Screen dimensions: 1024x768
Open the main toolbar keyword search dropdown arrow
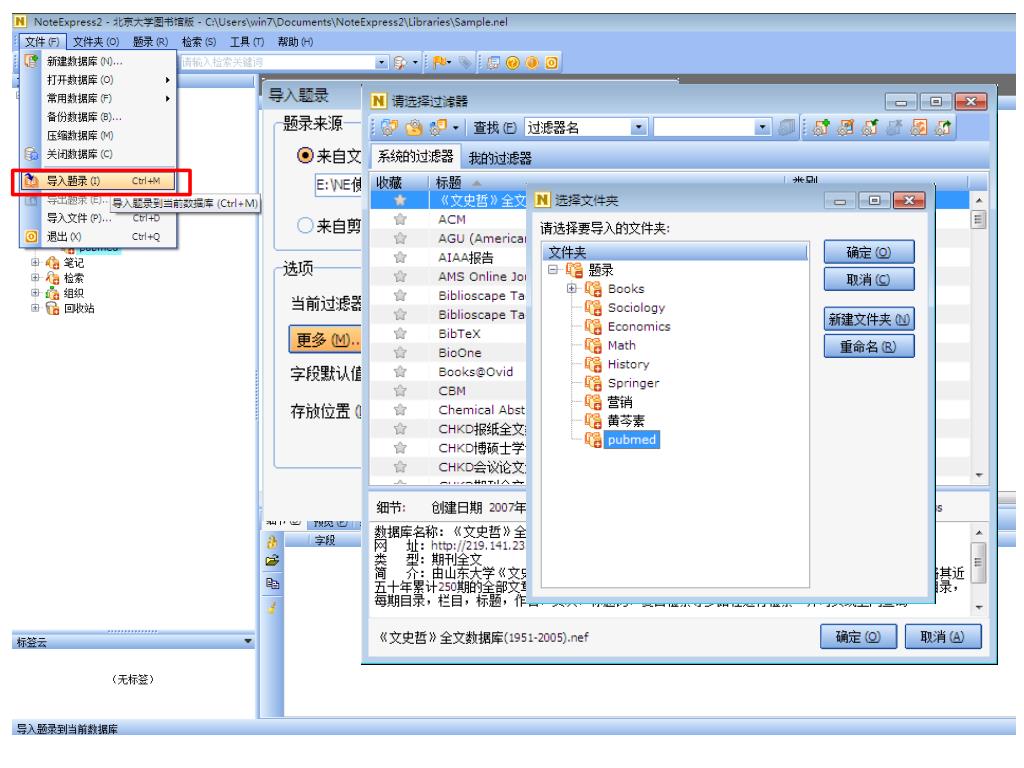click(x=382, y=63)
